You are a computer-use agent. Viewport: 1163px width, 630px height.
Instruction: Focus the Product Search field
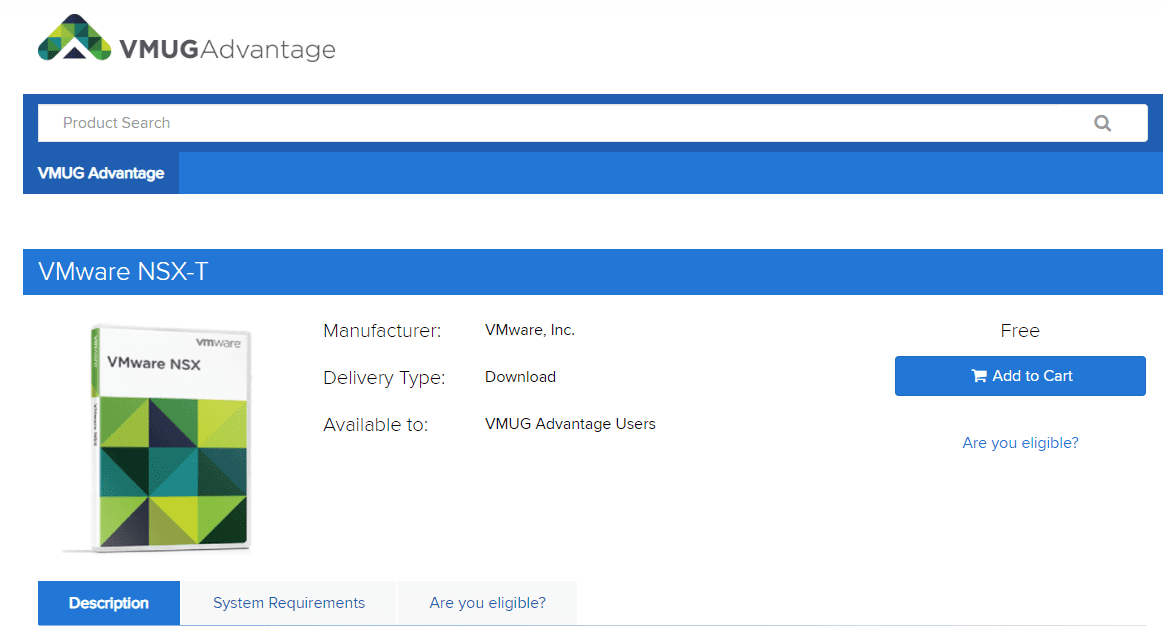tap(560, 123)
